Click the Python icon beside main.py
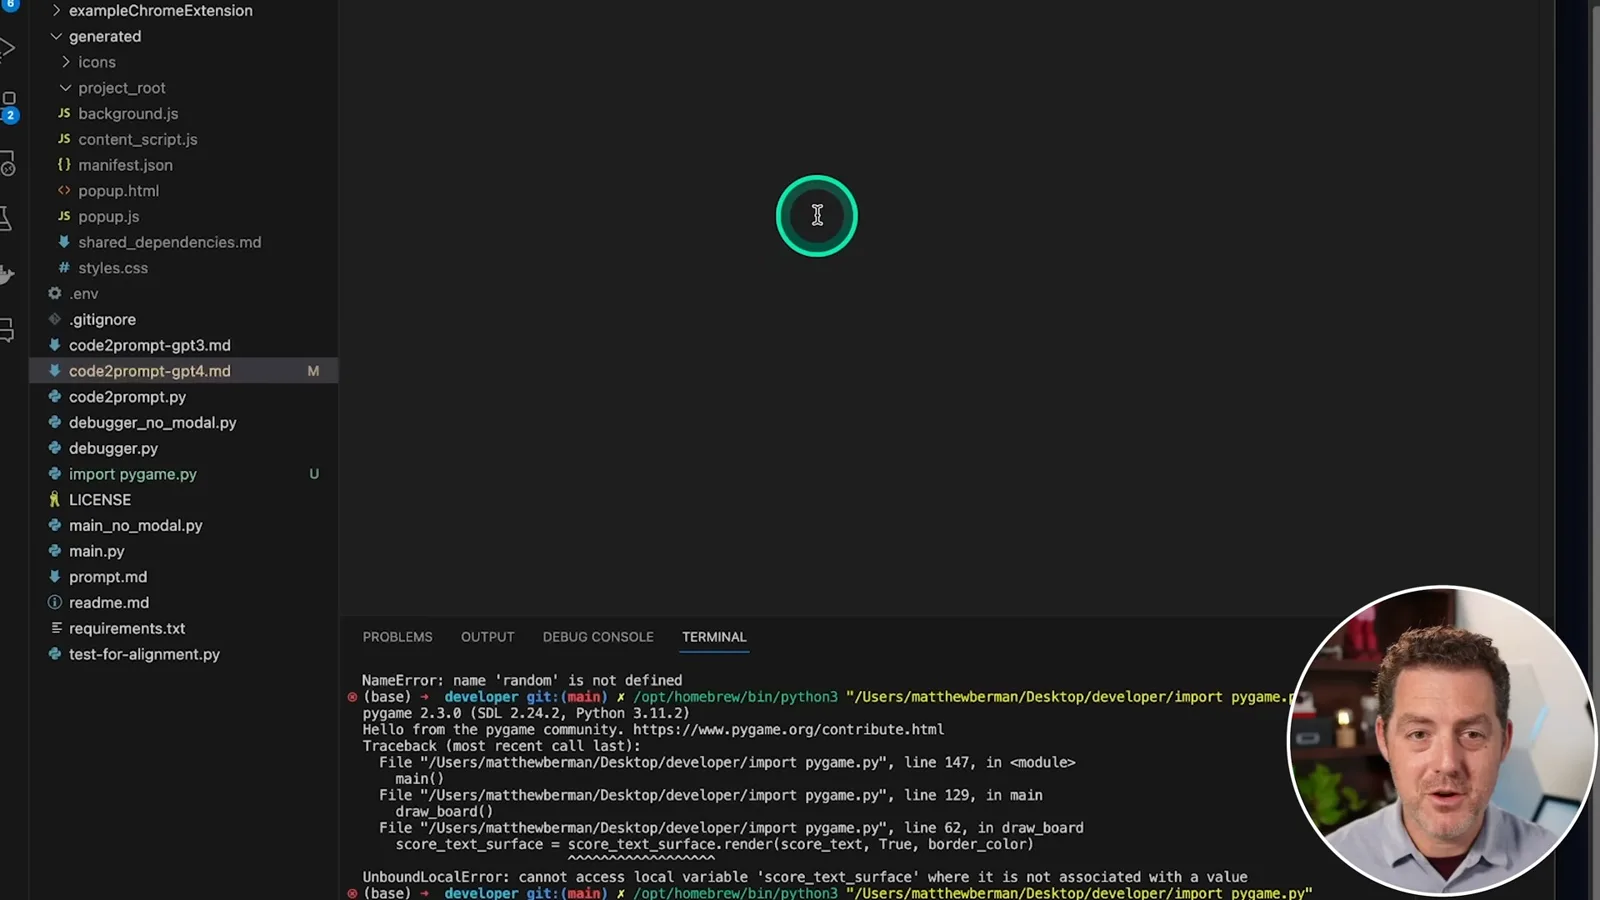Viewport: 1600px width, 900px height. click(55, 551)
